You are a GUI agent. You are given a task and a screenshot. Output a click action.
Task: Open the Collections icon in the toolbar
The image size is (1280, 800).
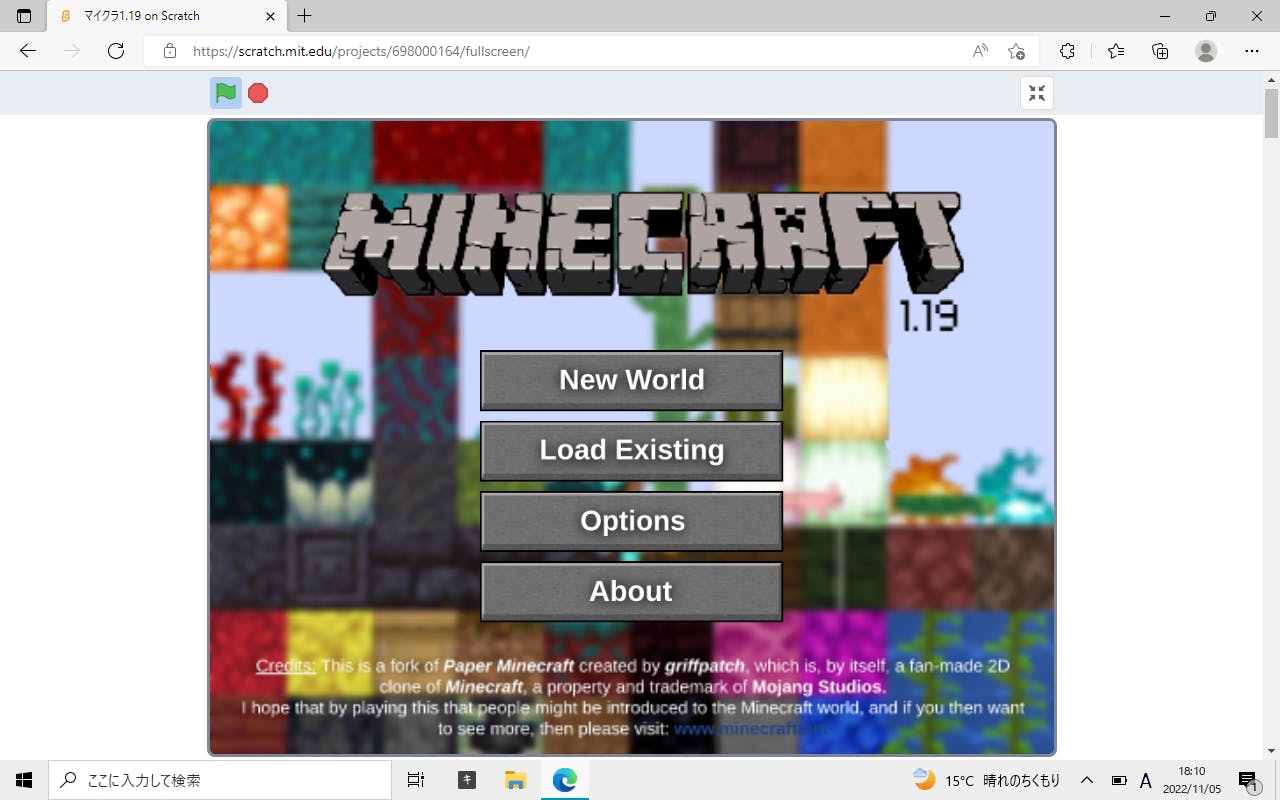point(1160,51)
